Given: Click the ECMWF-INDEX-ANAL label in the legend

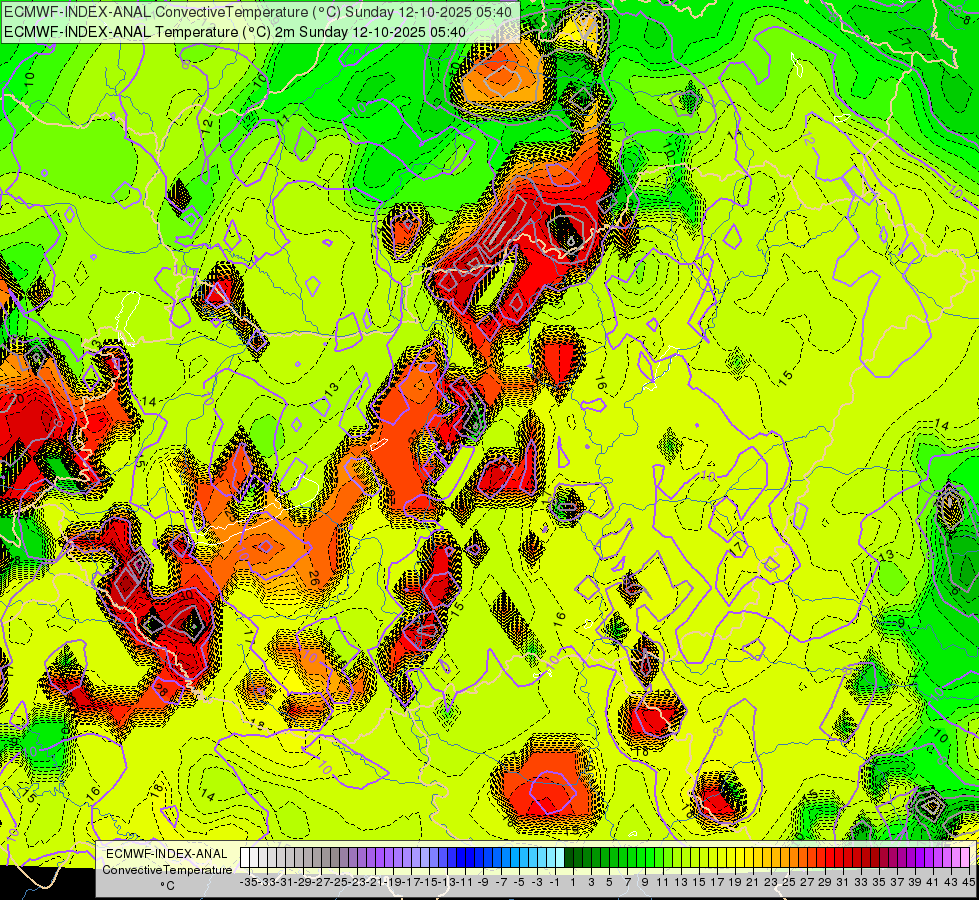Looking at the screenshot, I should [x=167, y=854].
